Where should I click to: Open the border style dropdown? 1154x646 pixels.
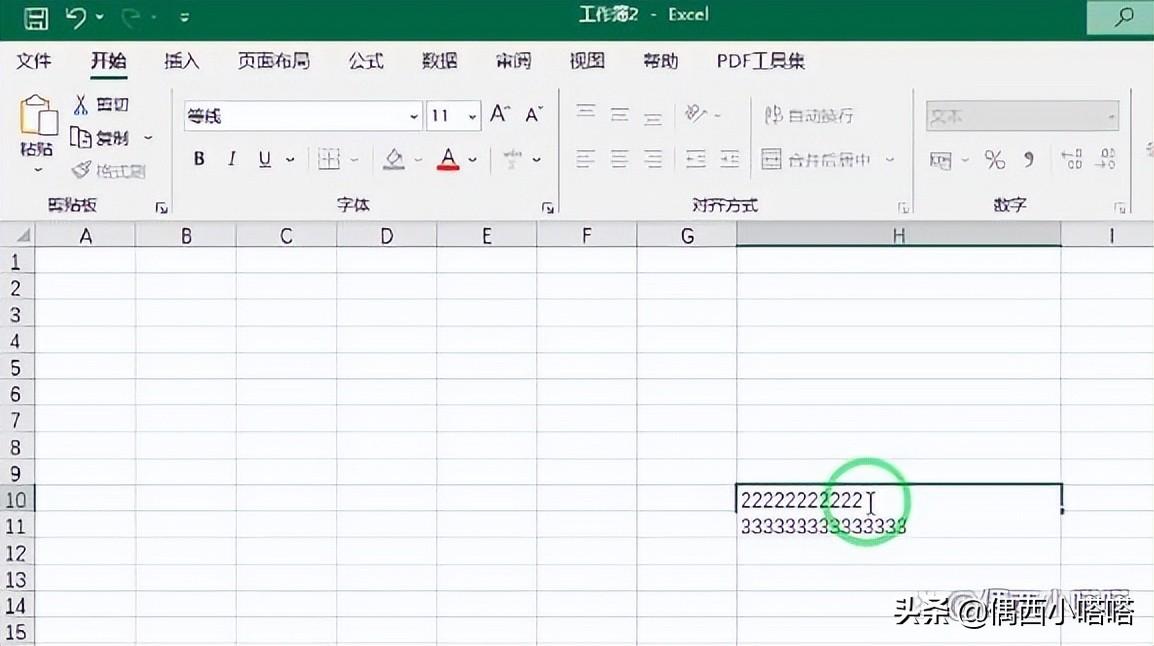[x=352, y=158]
